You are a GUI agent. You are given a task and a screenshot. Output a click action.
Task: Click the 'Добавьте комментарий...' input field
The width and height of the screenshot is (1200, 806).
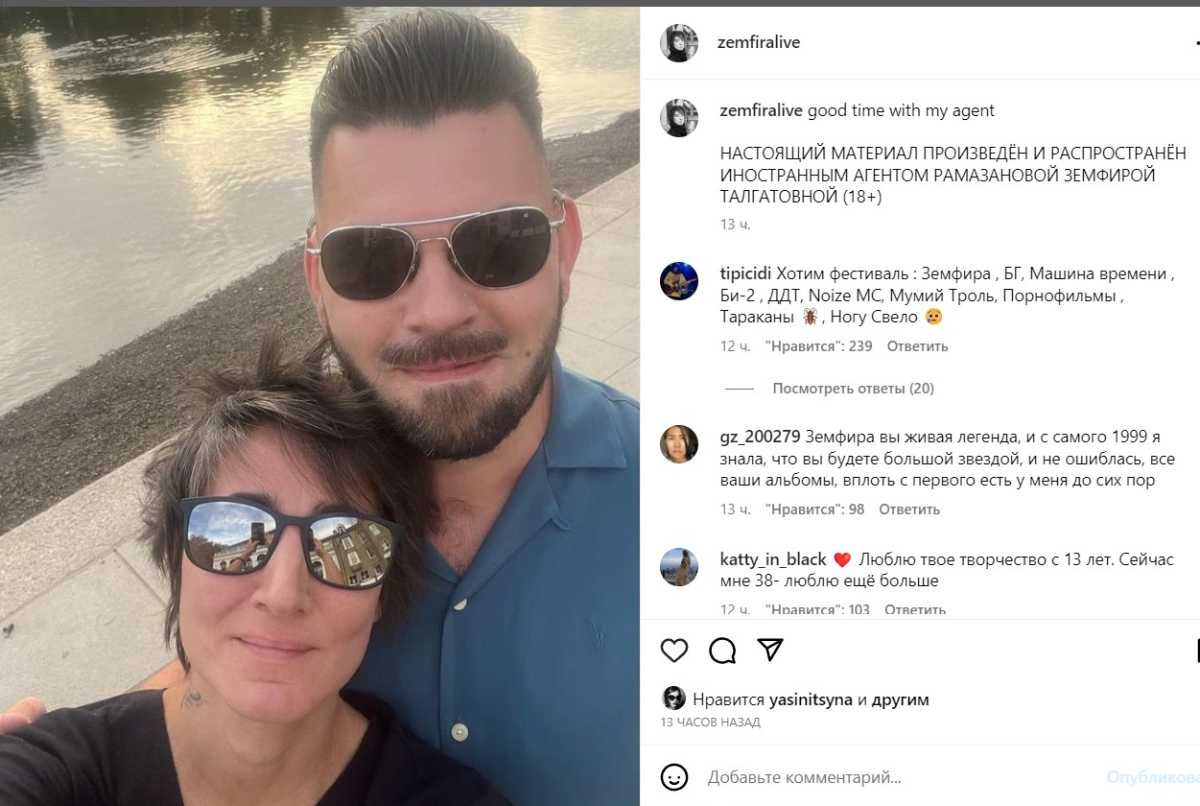[900, 777]
